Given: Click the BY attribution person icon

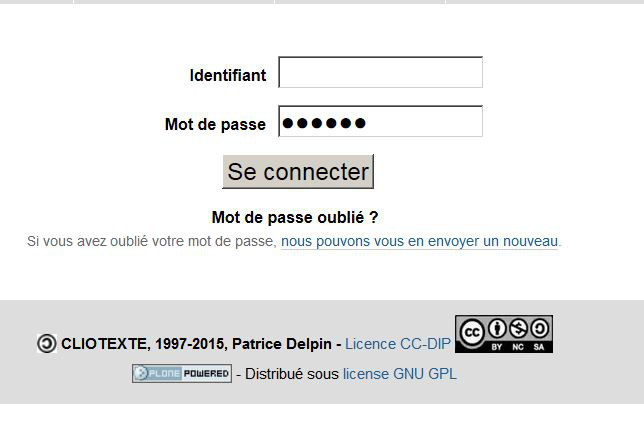Looking at the screenshot, I should click(x=497, y=328).
